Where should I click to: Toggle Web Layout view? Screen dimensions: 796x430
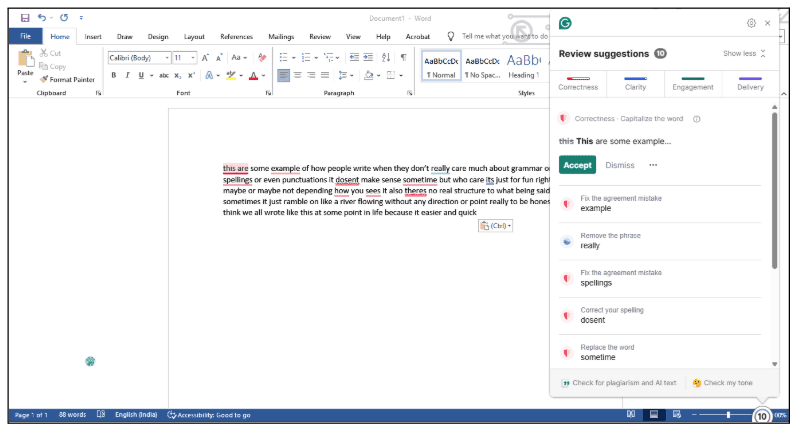(x=677, y=414)
